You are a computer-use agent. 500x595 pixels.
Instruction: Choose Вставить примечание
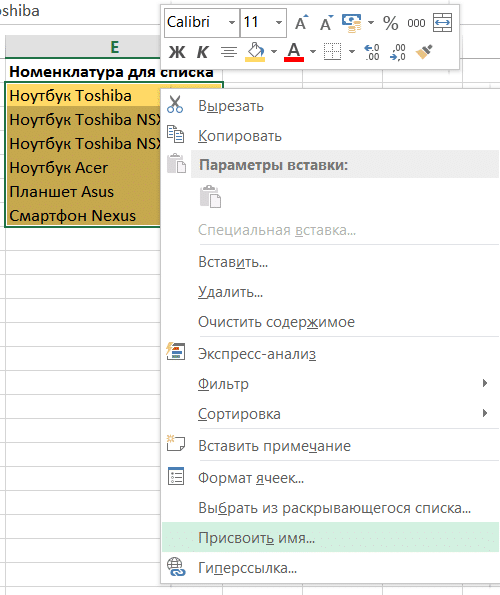(x=330, y=446)
